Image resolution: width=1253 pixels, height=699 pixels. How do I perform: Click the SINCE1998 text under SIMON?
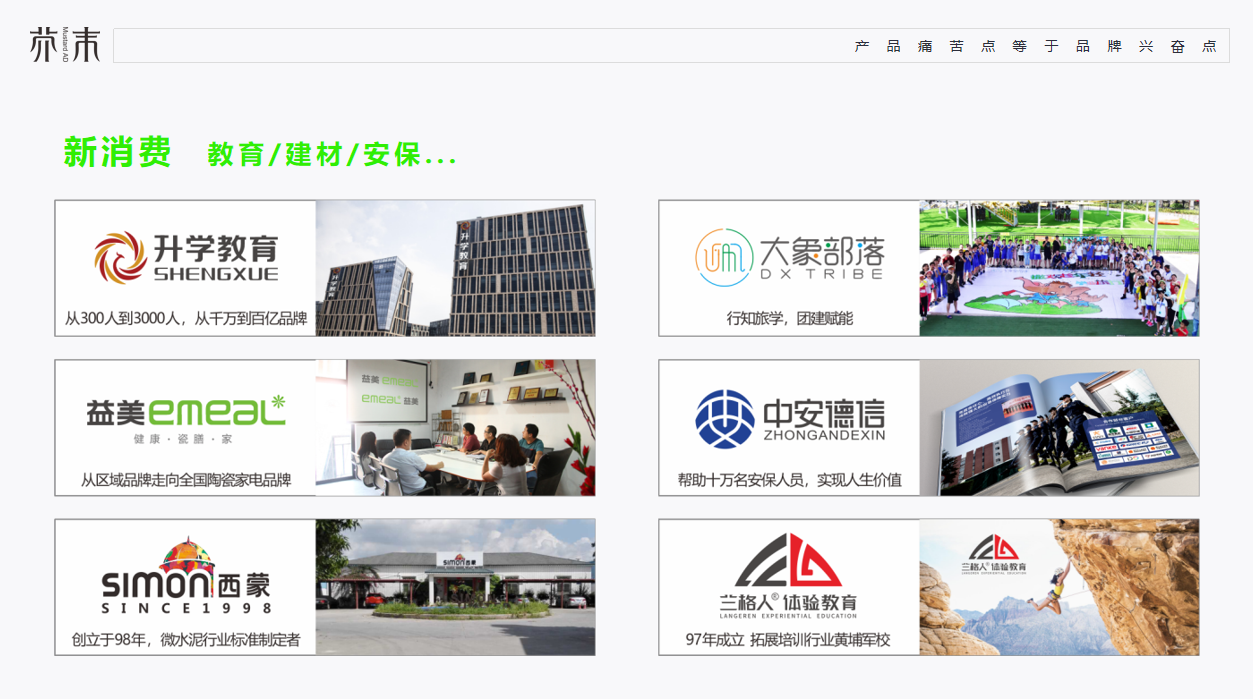click(186, 608)
